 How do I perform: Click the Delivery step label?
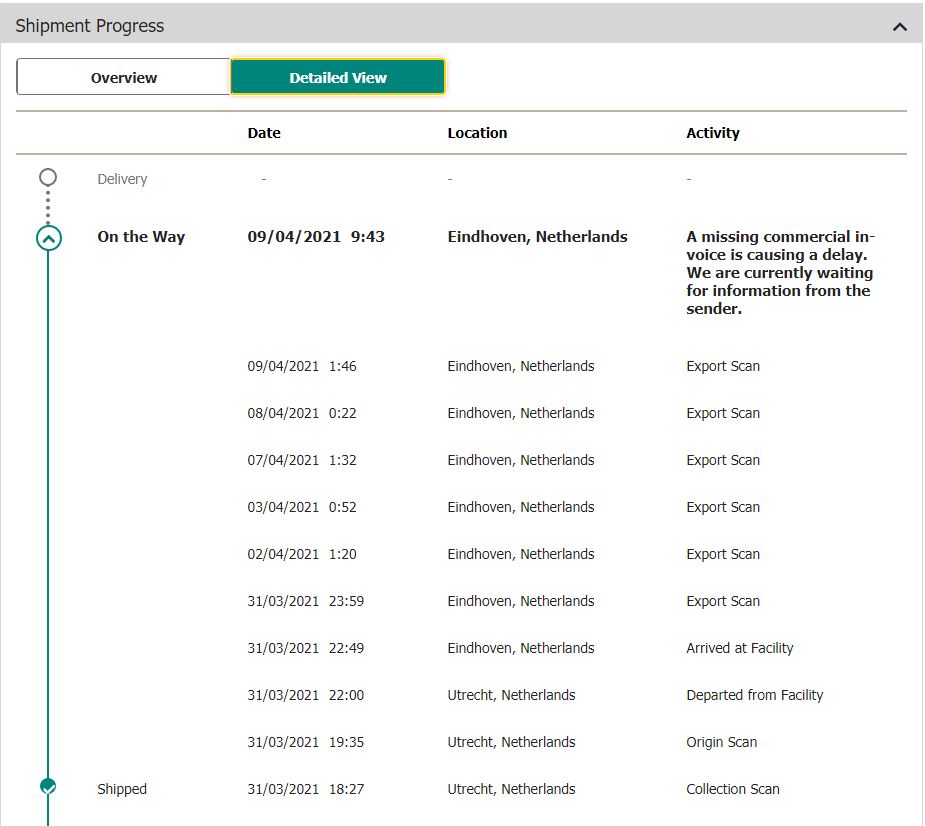click(122, 179)
